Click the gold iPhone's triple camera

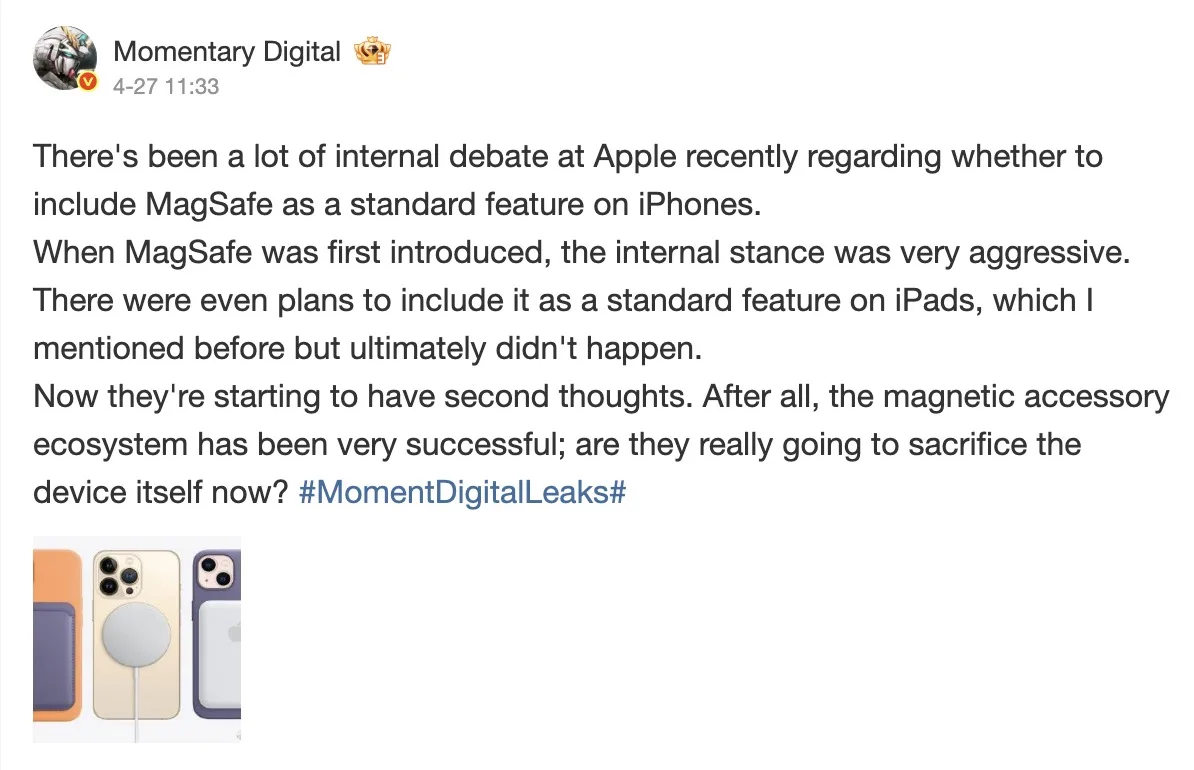(117, 578)
